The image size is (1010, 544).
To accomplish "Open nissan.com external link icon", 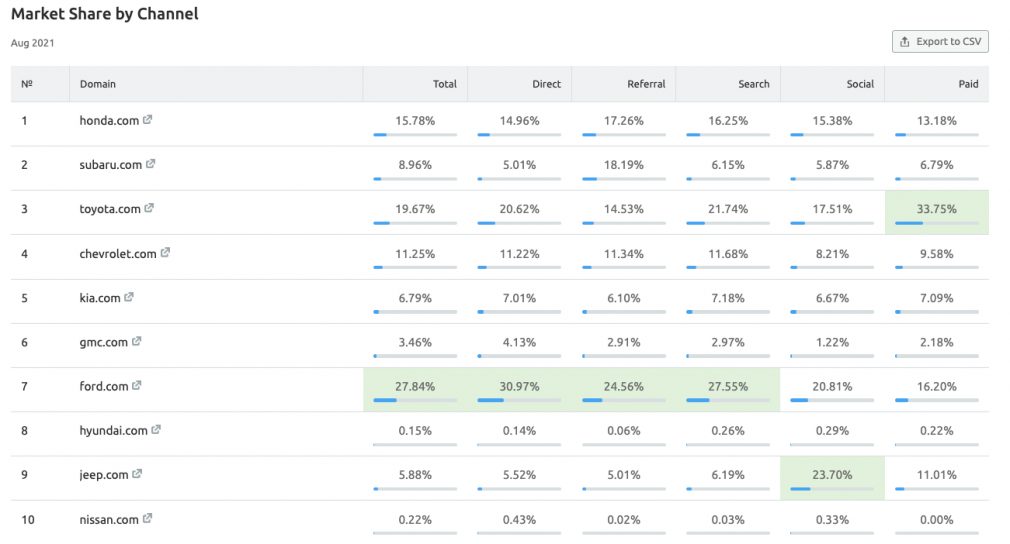I will 148,518.
